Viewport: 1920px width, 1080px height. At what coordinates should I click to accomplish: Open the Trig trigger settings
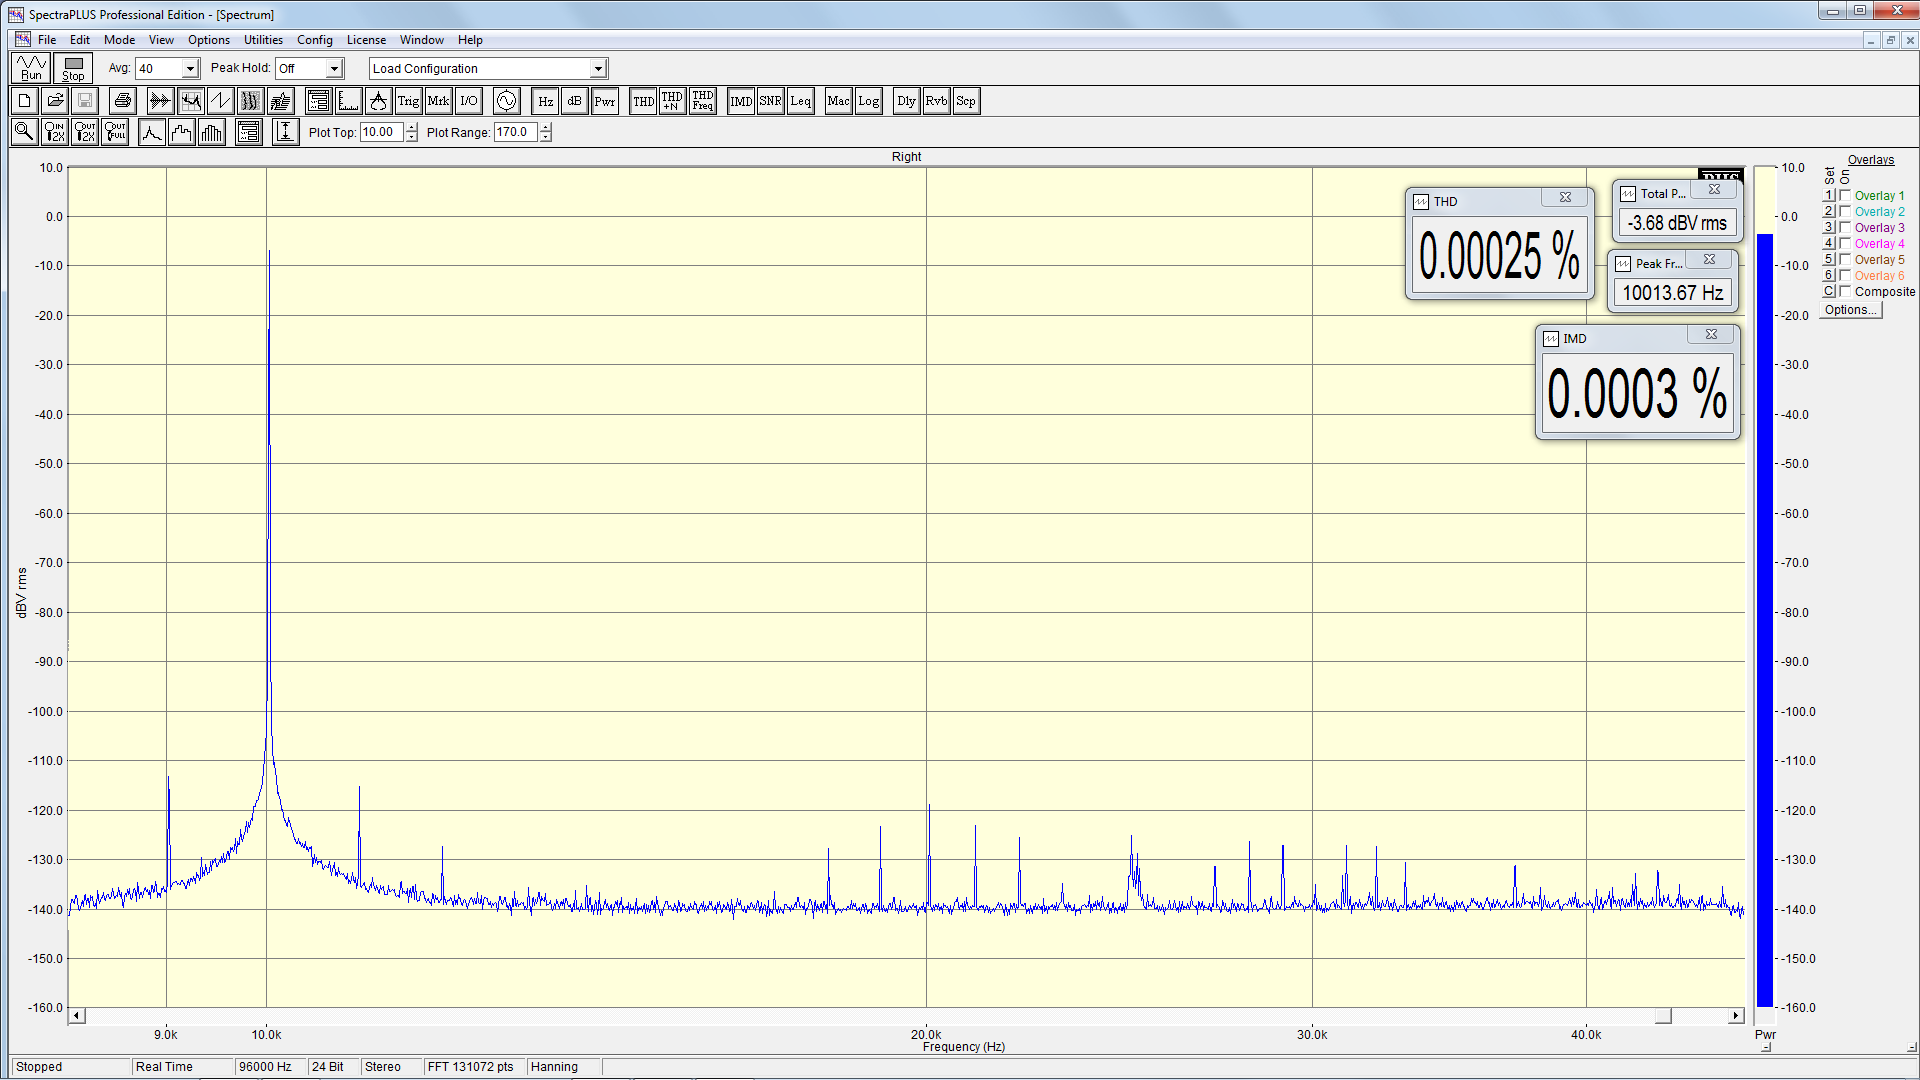(408, 101)
